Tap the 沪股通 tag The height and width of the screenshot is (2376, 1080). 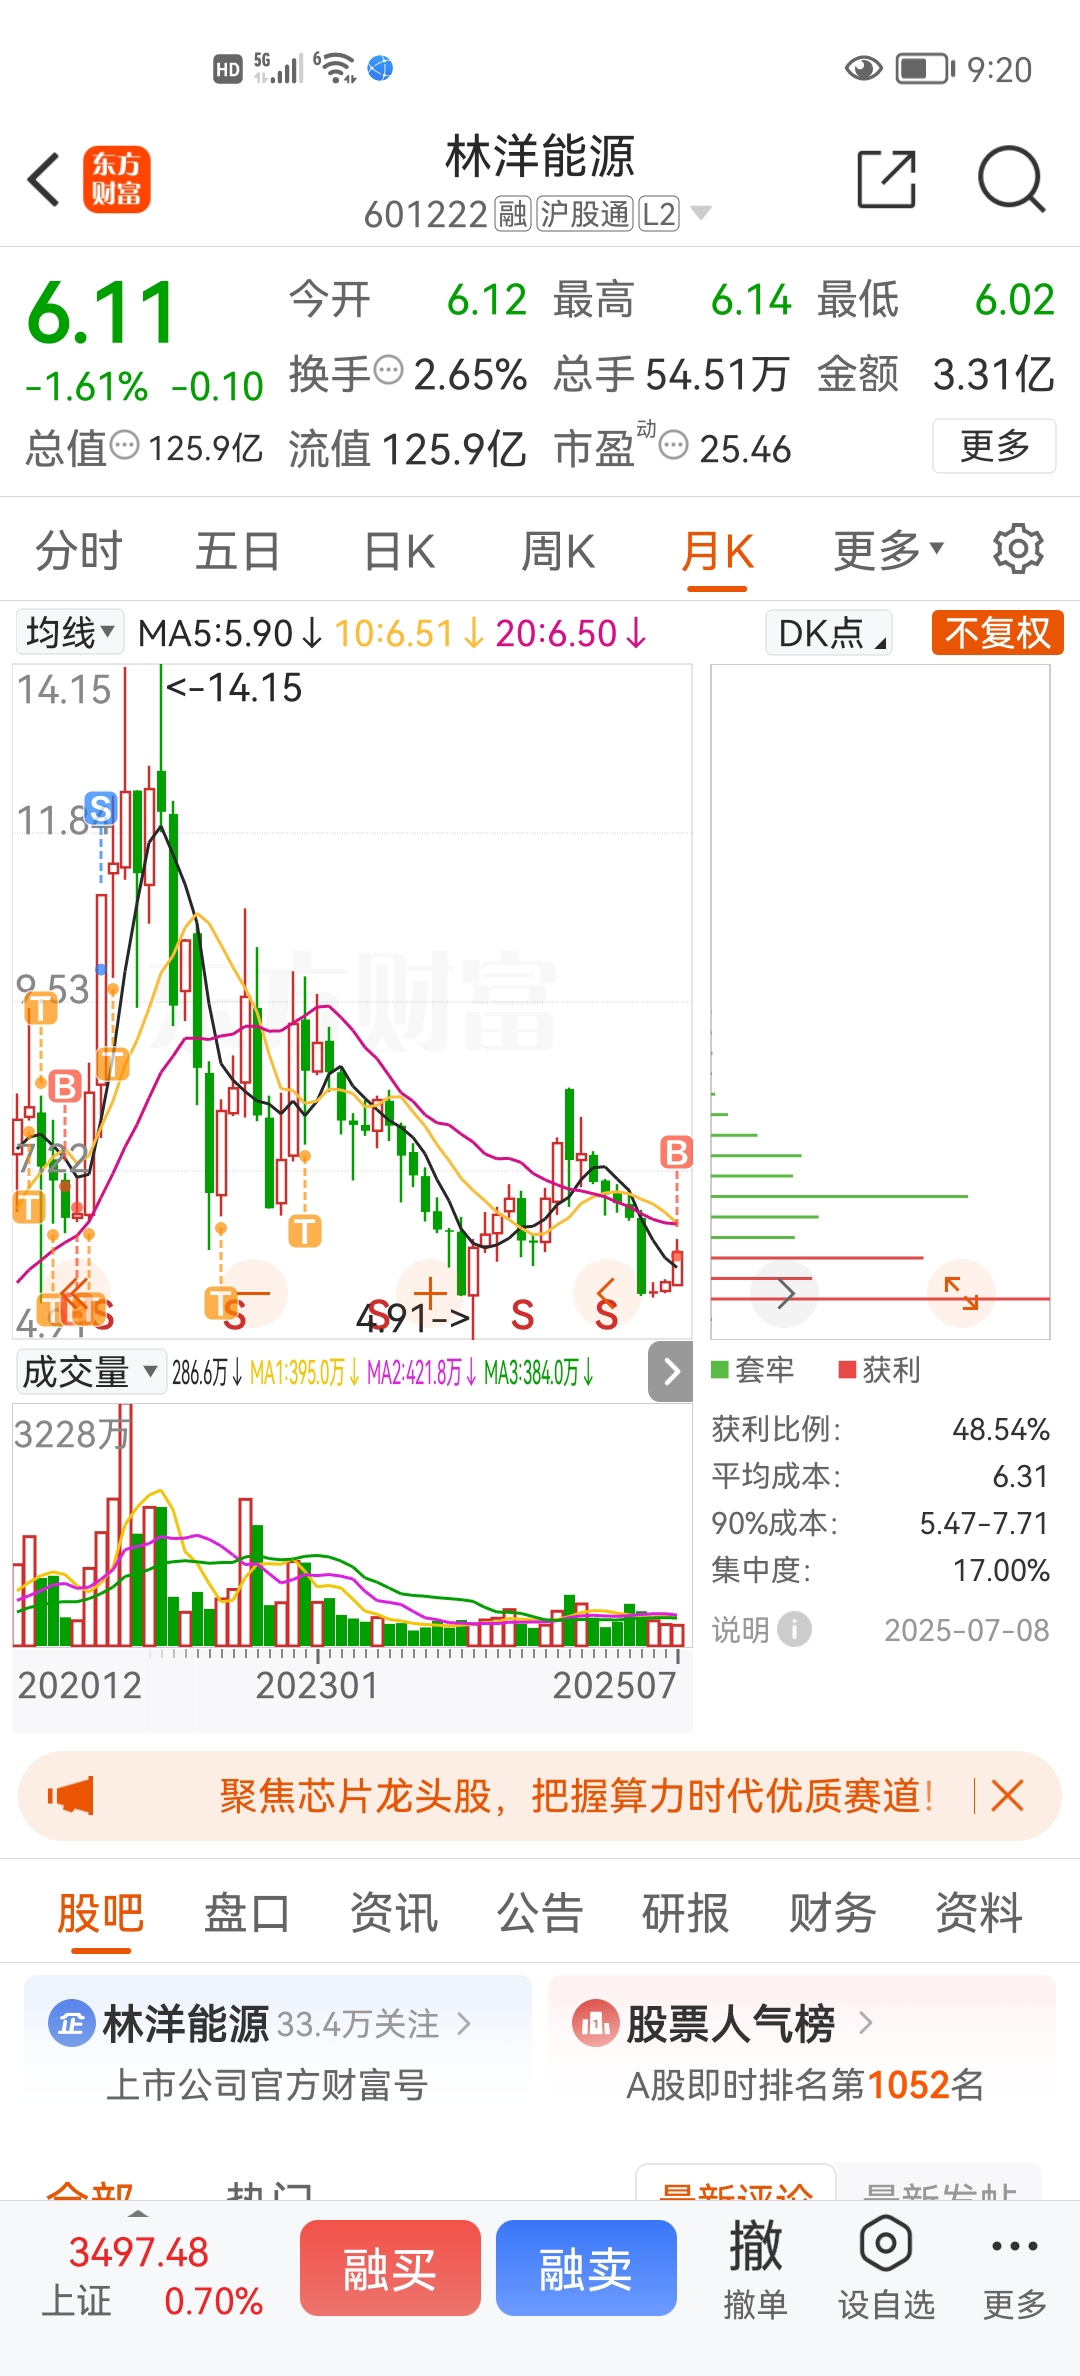pyautogui.click(x=585, y=213)
